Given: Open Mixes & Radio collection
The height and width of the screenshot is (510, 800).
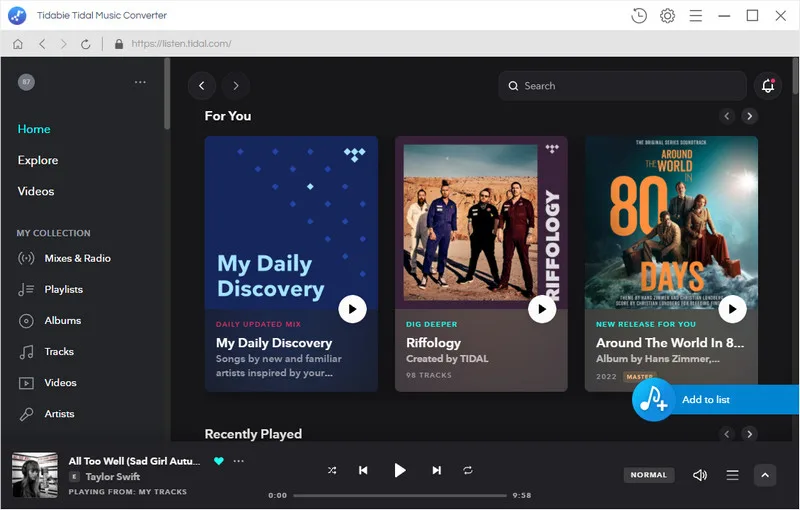Looking at the screenshot, I should coord(78,258).
